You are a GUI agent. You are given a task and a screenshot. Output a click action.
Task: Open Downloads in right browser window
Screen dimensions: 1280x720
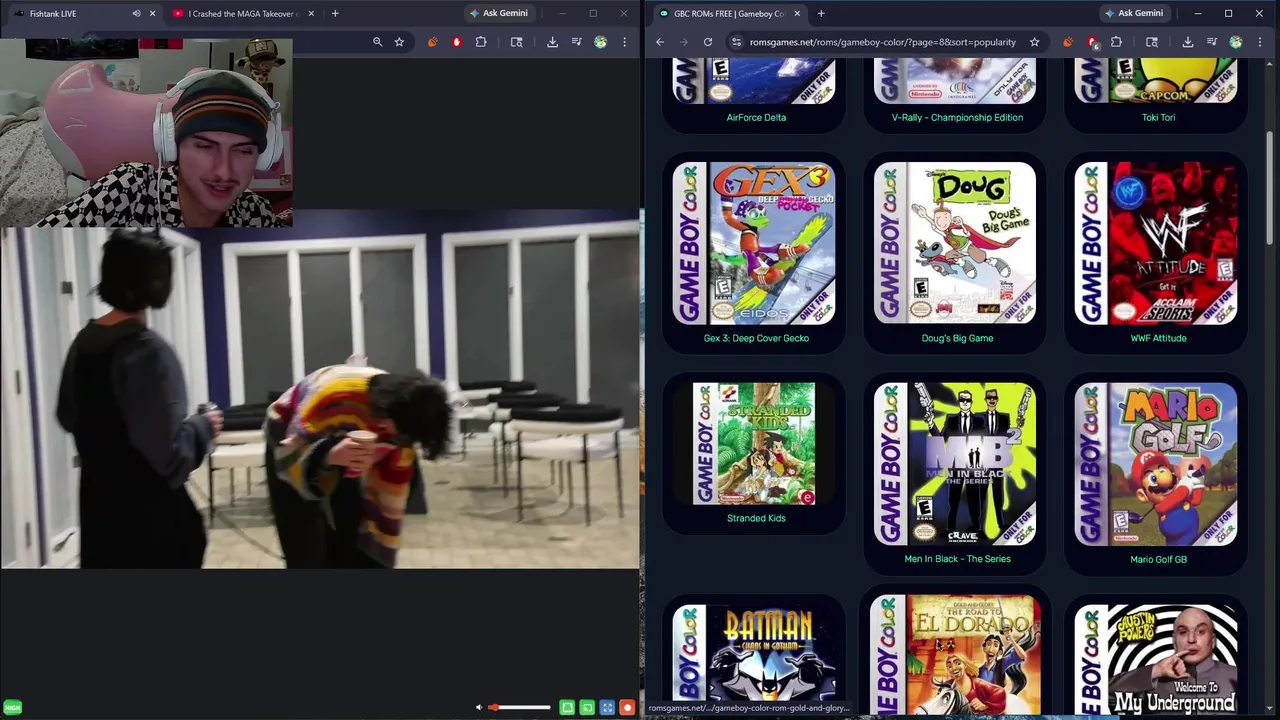point(1188,42)
